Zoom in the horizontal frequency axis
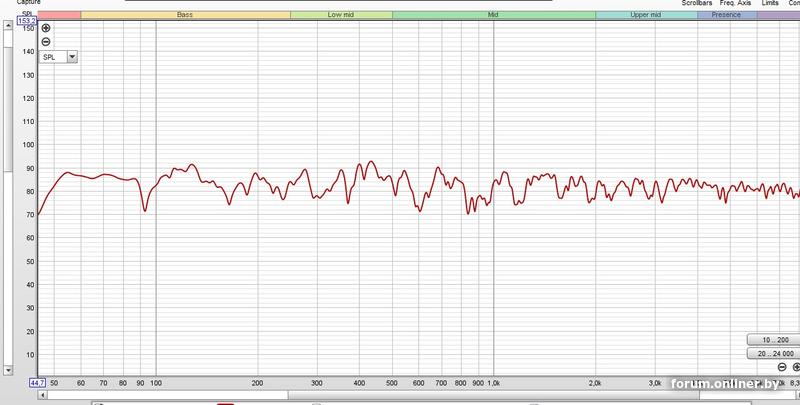 [796, 367]
